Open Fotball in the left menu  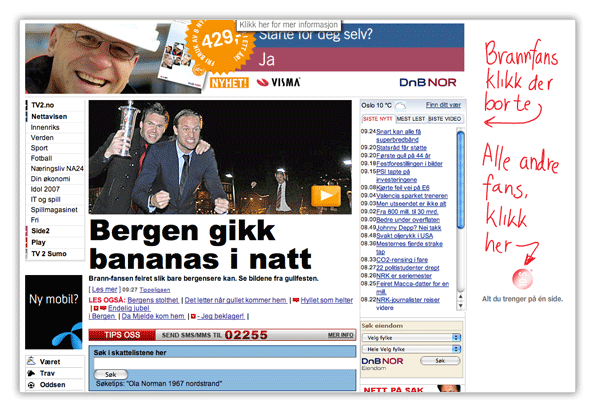point(41,158)
